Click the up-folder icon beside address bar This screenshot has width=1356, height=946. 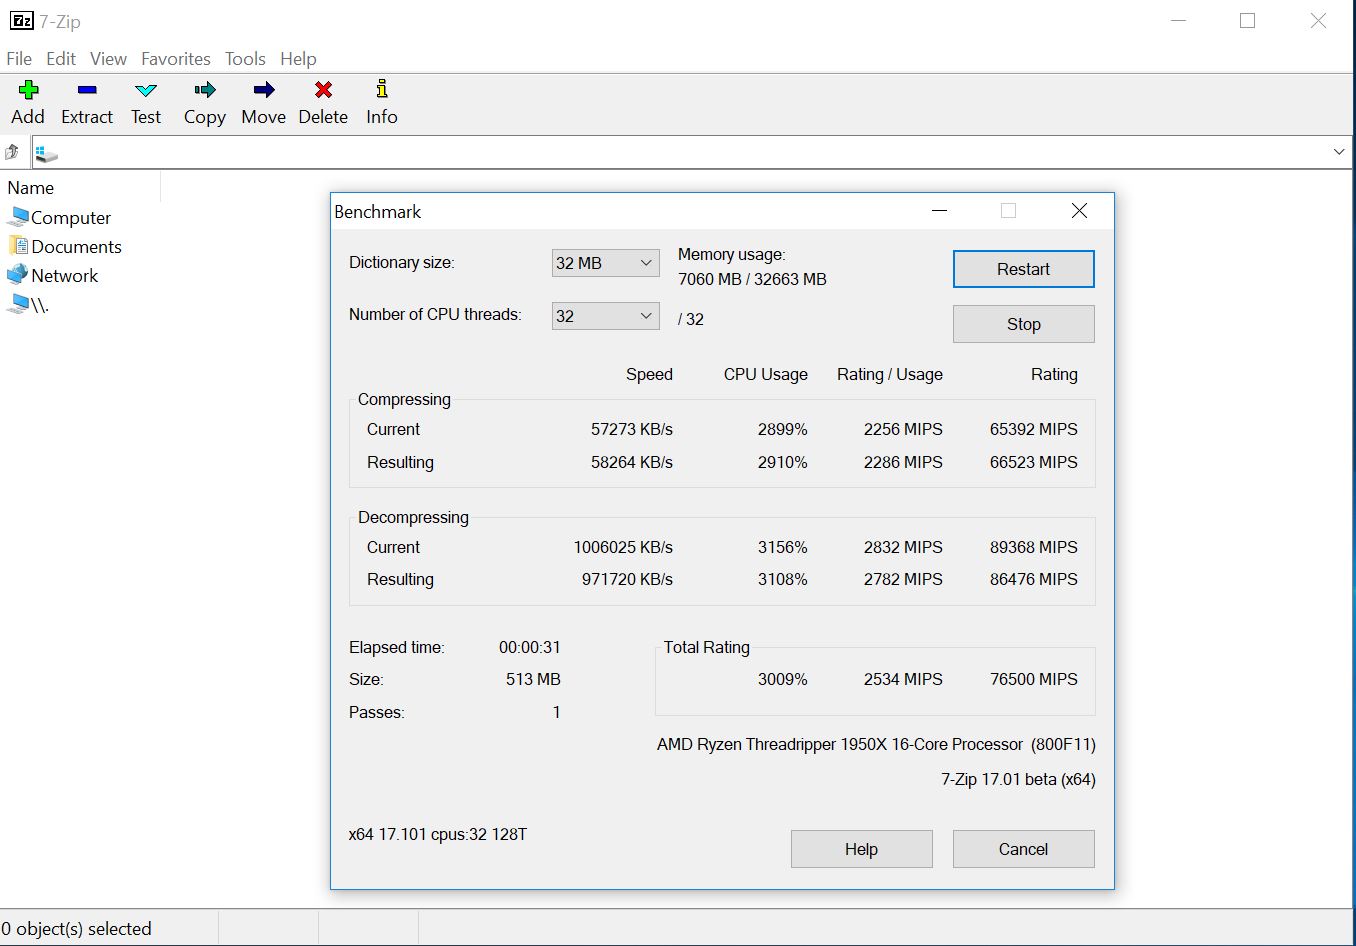click(x=13, y=152)
